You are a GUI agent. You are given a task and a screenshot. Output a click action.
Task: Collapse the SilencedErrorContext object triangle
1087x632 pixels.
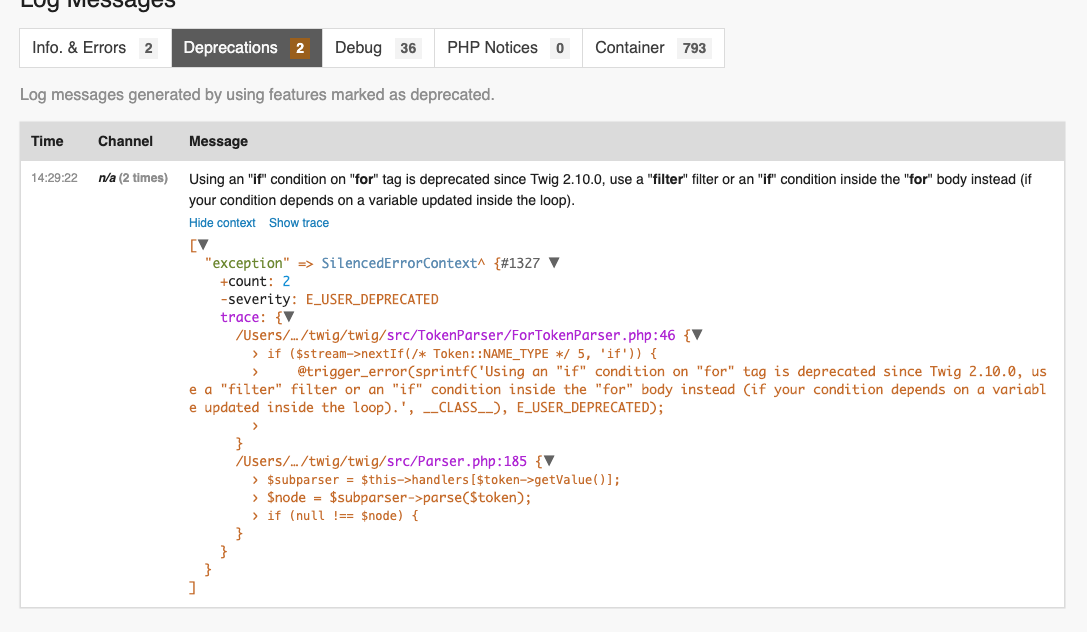[x=554, y=263]
